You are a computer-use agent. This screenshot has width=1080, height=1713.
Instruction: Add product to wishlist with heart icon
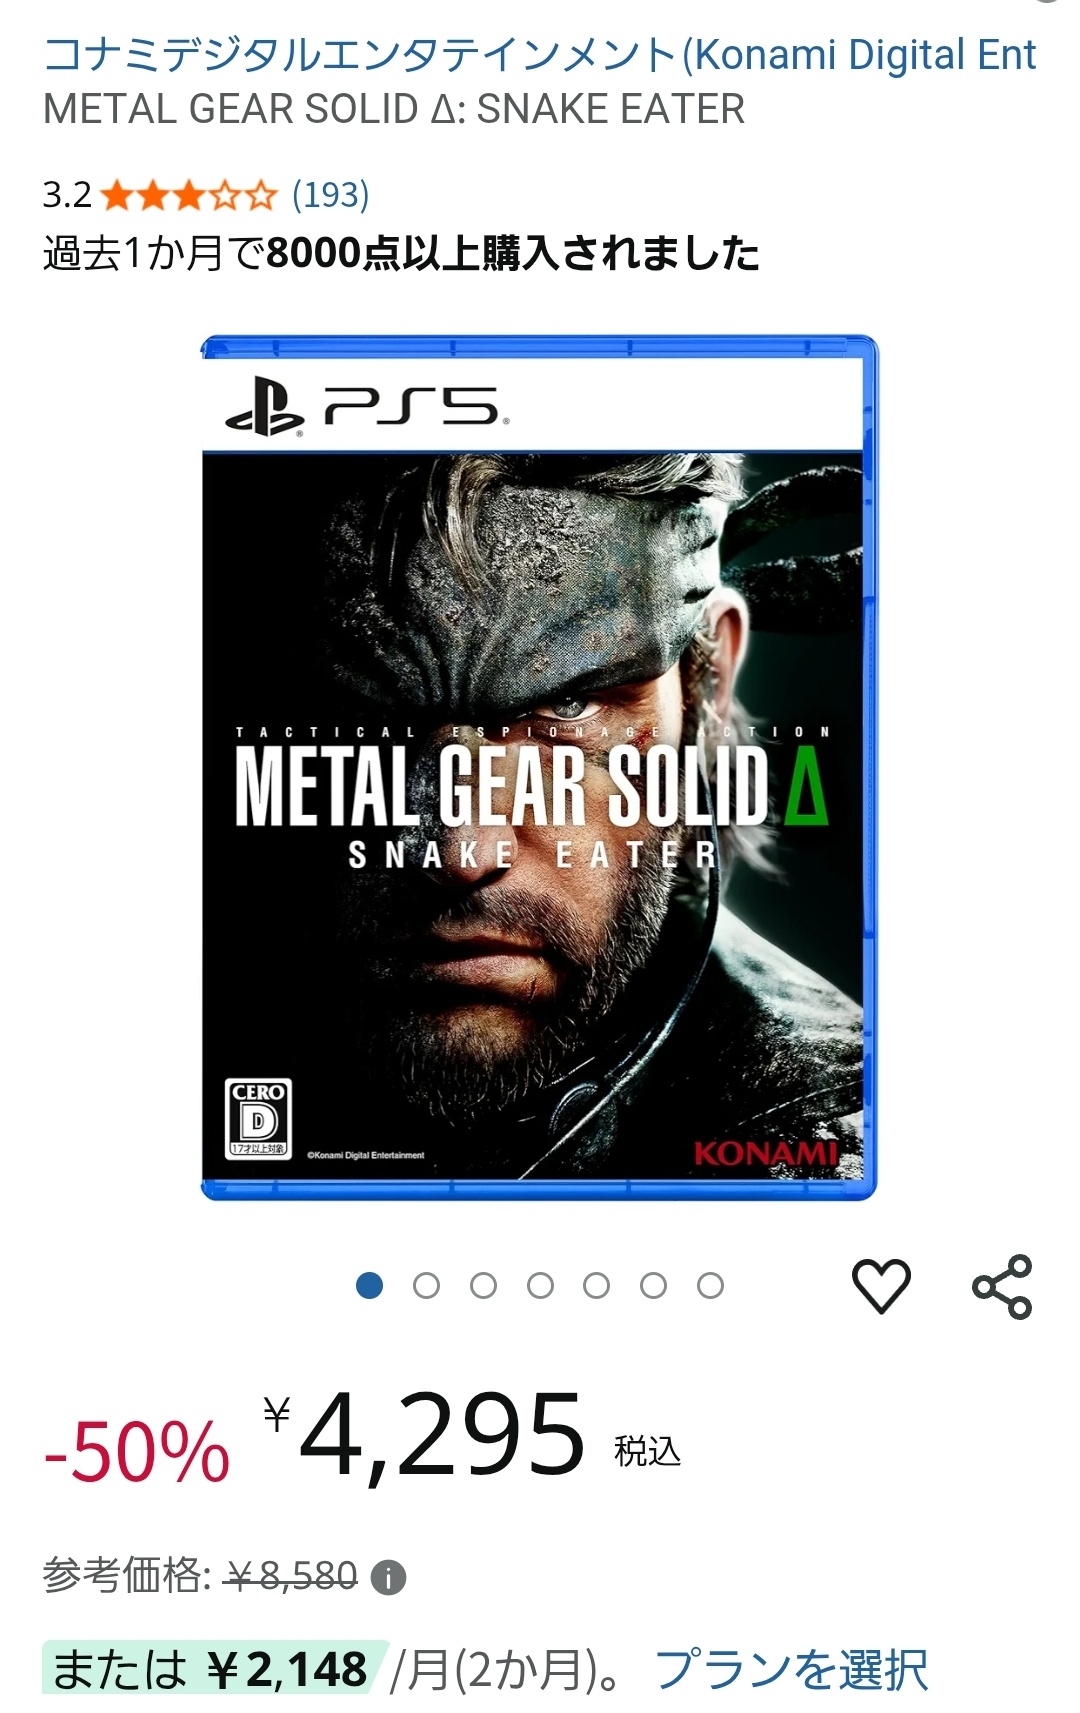coord(881,1286)
